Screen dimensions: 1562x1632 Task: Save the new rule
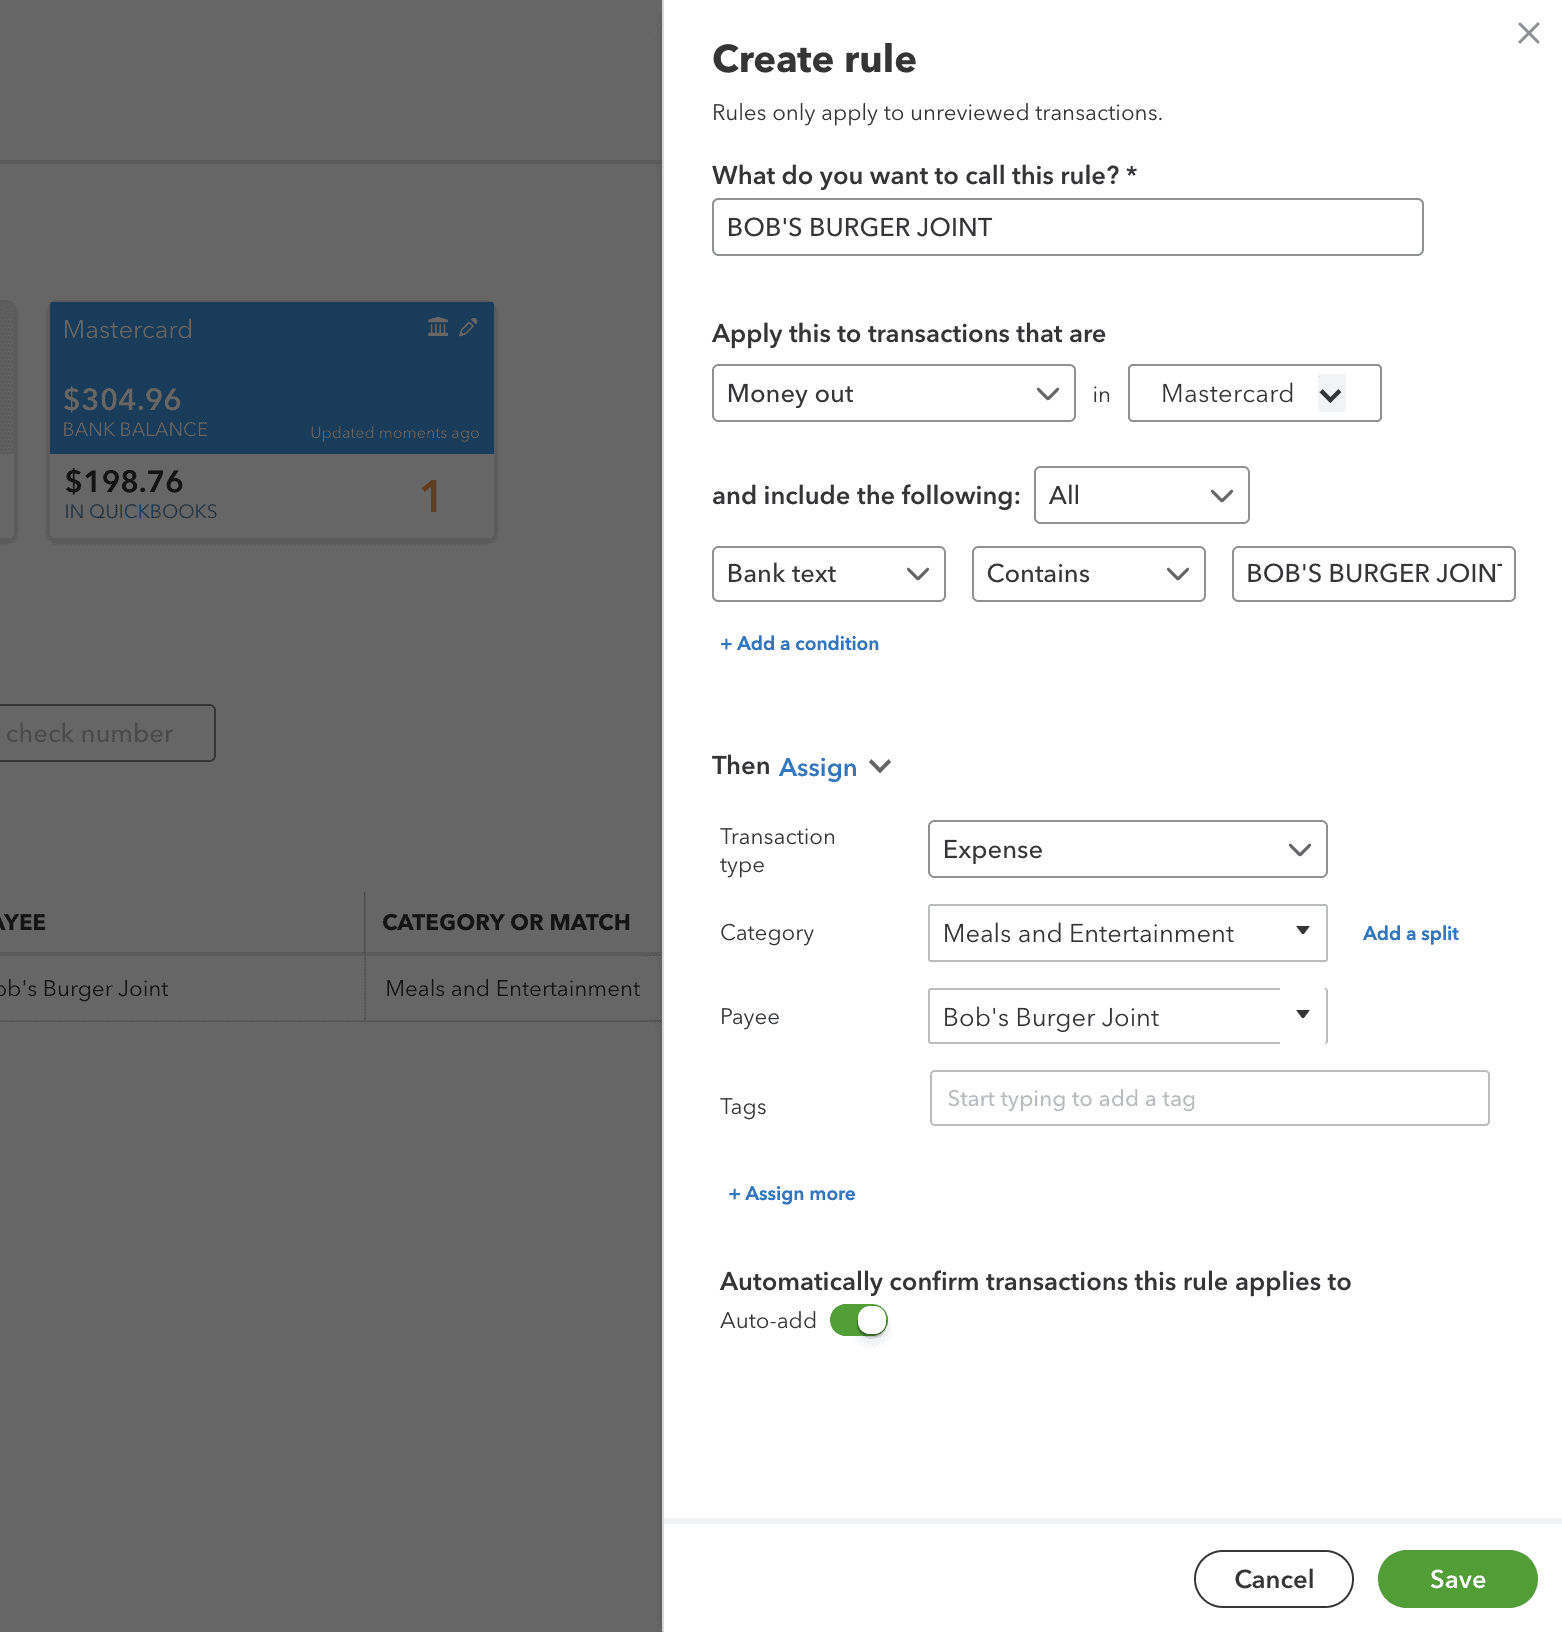(1457, 1579)
